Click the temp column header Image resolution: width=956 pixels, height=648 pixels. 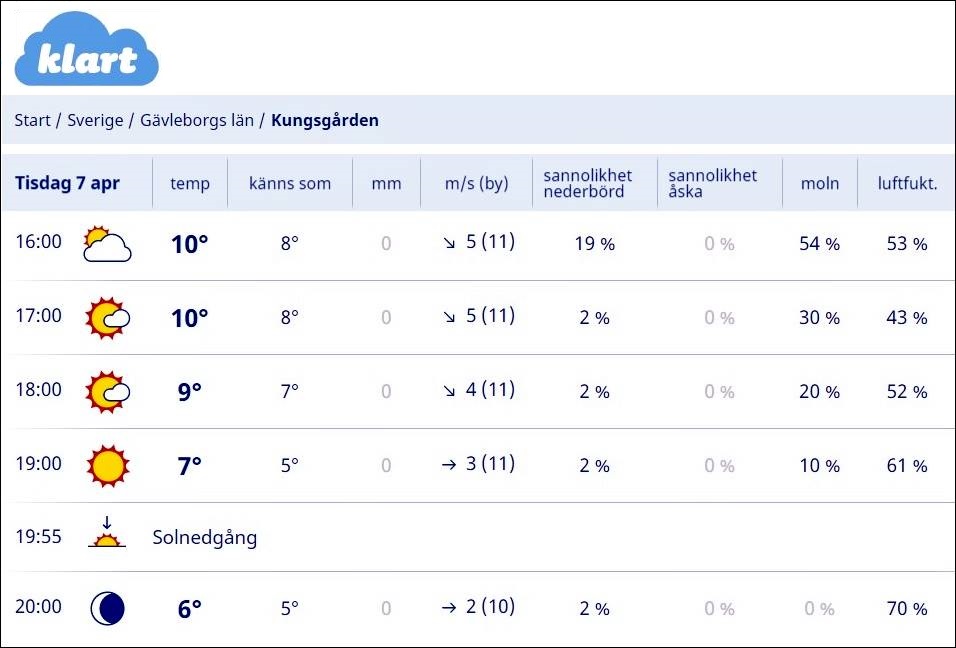pos(190,183)
